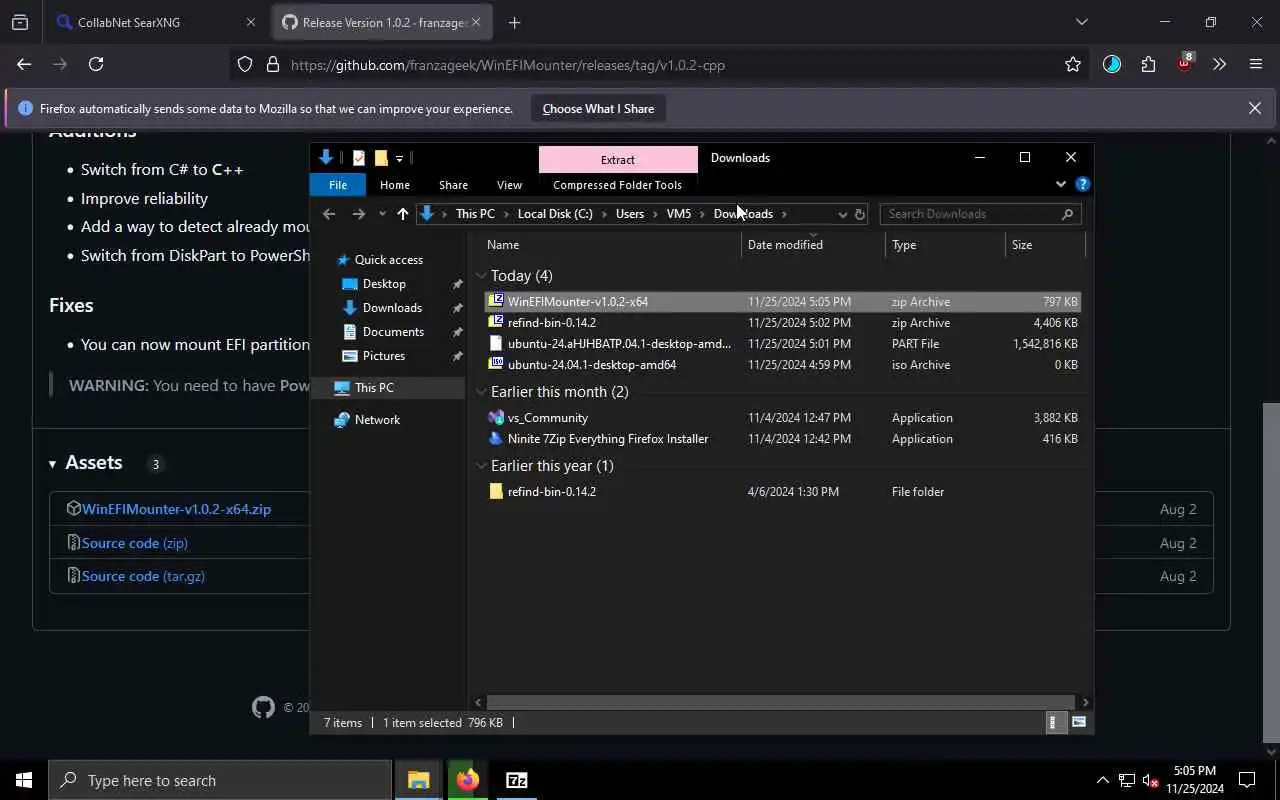
Task: Click the 'Local Disk (C:)' breadcrumb
Action: tap(555, 214)
